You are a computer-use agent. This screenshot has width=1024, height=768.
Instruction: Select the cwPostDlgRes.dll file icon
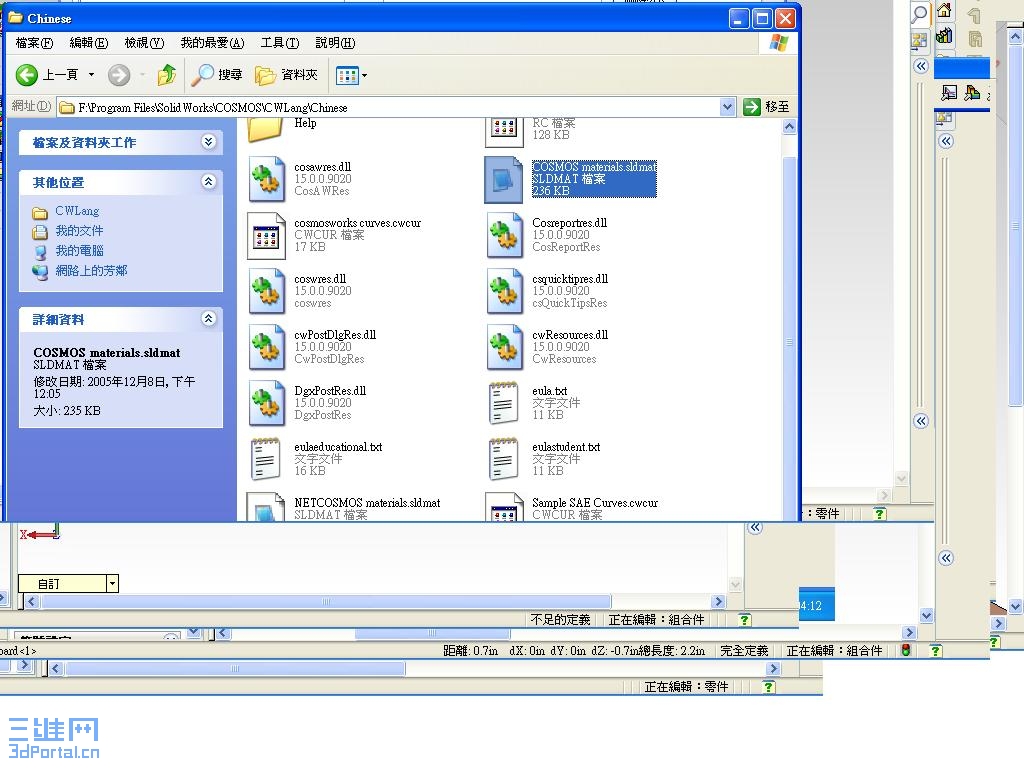click(x=267, y=347)
